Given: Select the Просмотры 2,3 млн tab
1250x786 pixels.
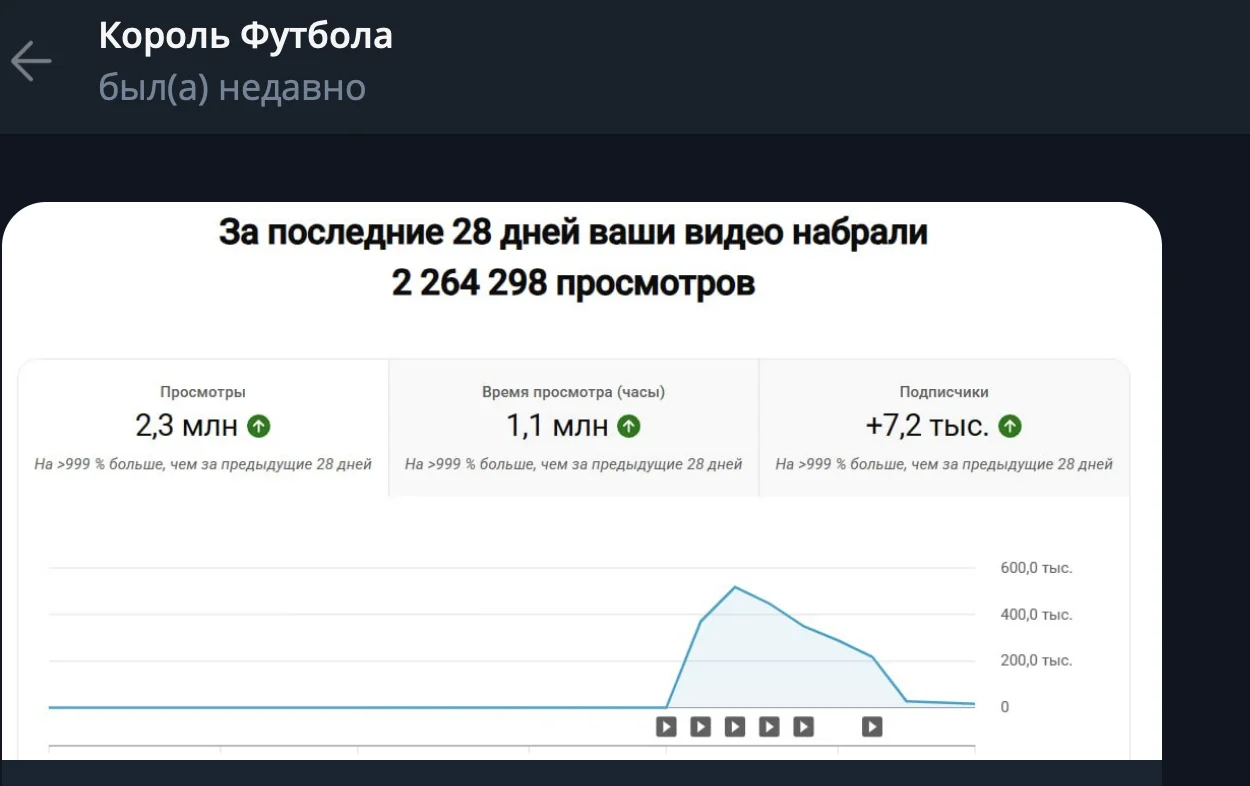Looking at the screenshot, I should pos(203,428).
